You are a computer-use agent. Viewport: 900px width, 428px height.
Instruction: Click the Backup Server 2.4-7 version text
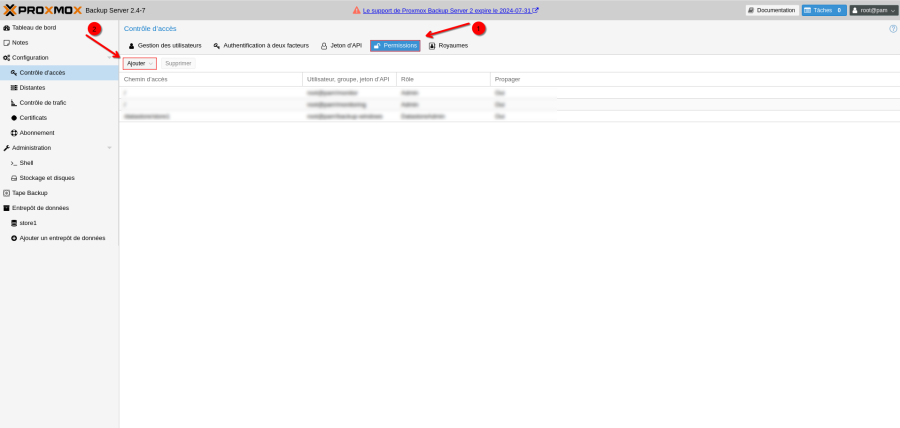[x=115, y=10]
